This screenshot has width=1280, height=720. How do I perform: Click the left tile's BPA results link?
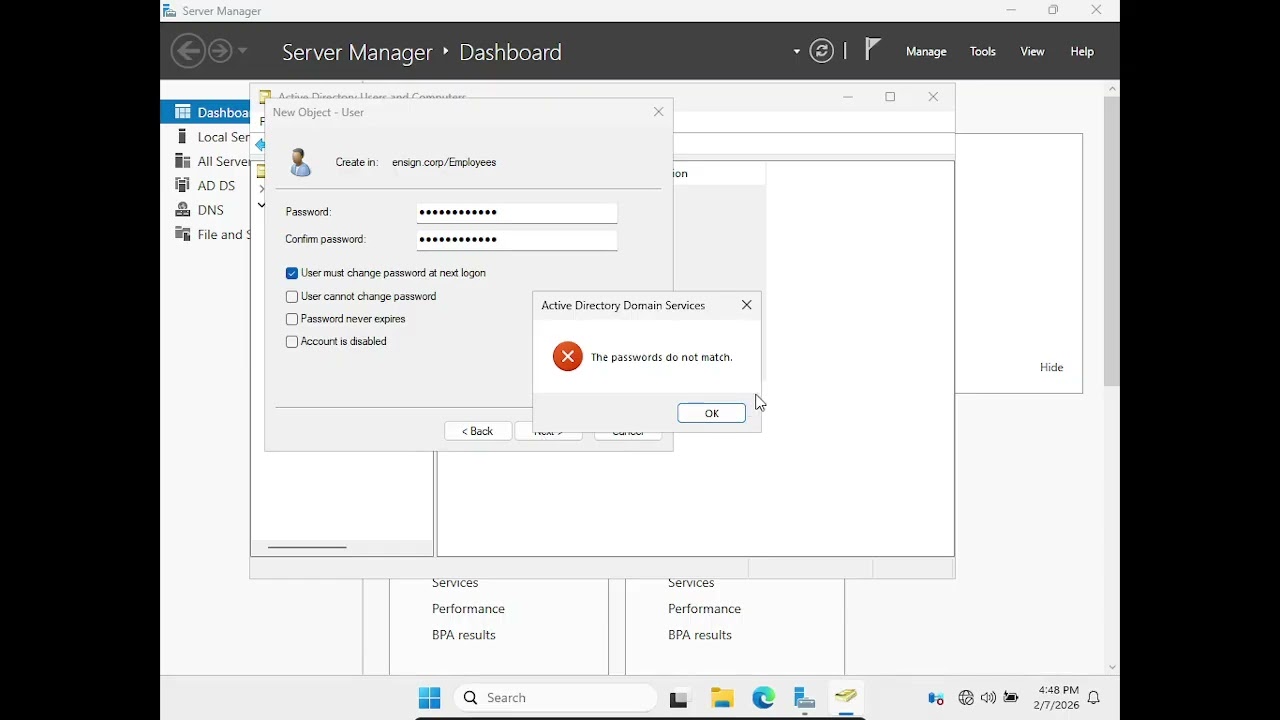click(x=463, y=635)
